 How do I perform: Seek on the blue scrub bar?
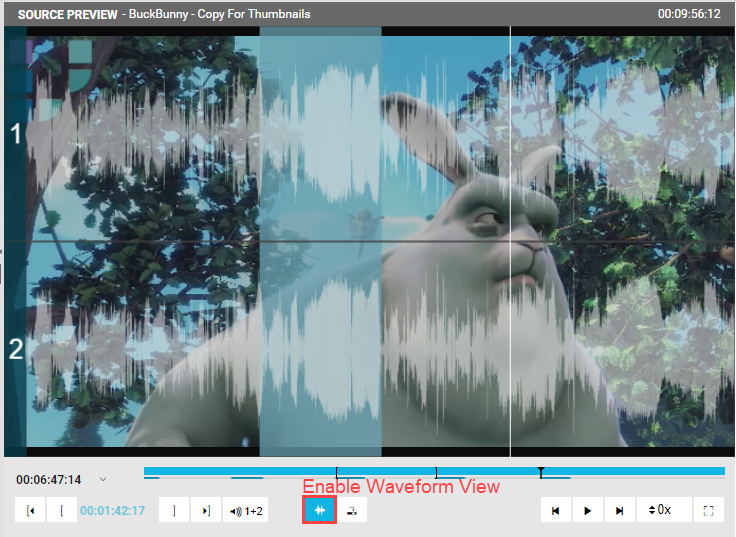click(434, 471)
